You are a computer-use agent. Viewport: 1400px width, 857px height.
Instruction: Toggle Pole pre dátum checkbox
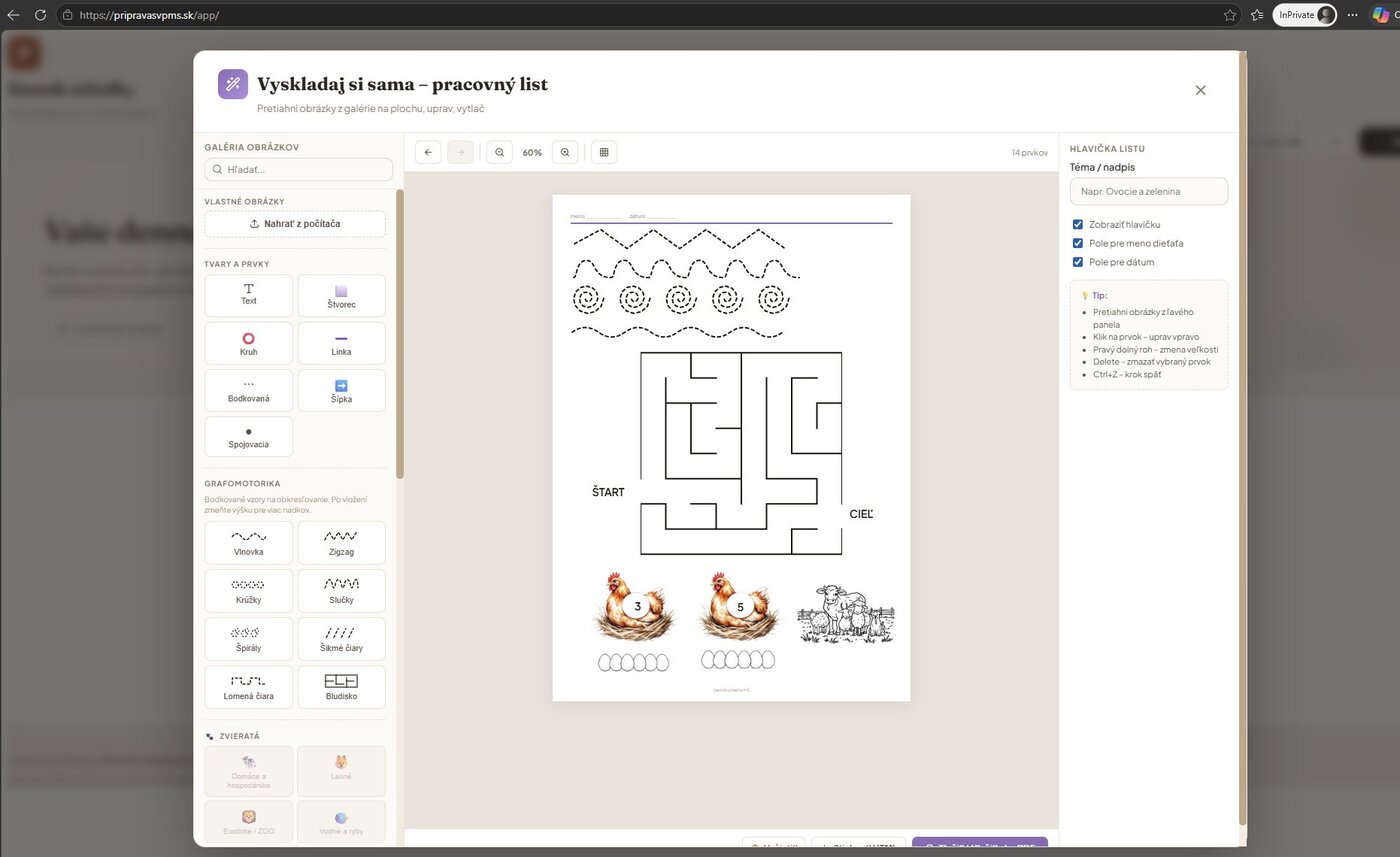tap(1077, 262)
